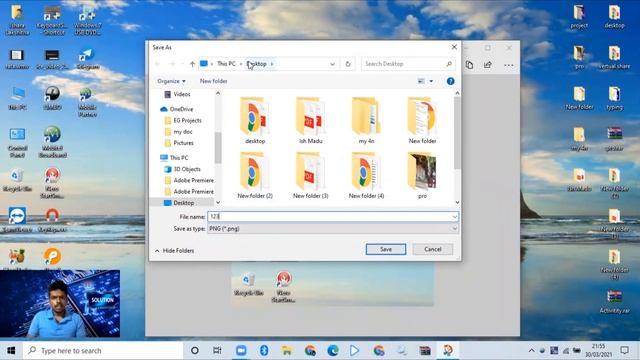The height and width of the screenshot is (360, 640).
Task: Select the 'desktop' folder in Save As list
Action: click(255, 120)
